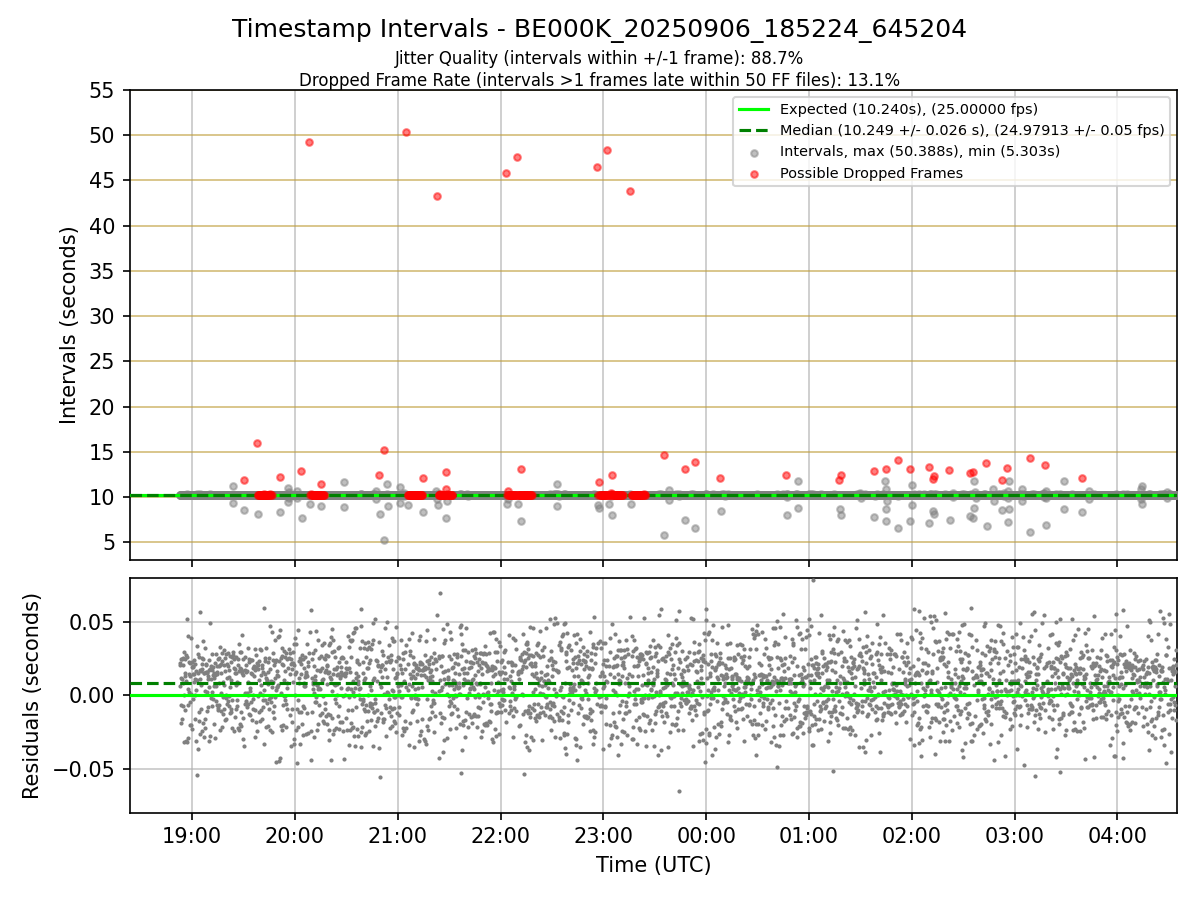Click the highest red outlier dot above 50 seconds

(x=406, y=132)
